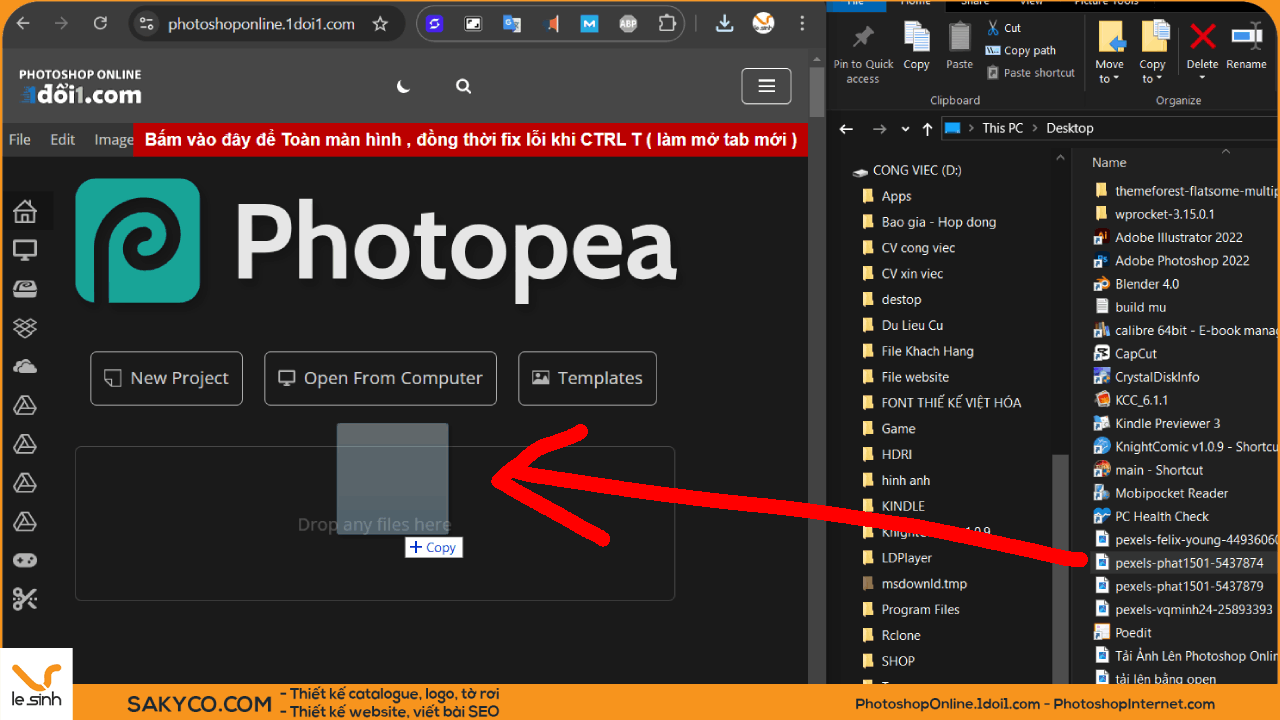Open the site search magnifier icon

[463, 87]
